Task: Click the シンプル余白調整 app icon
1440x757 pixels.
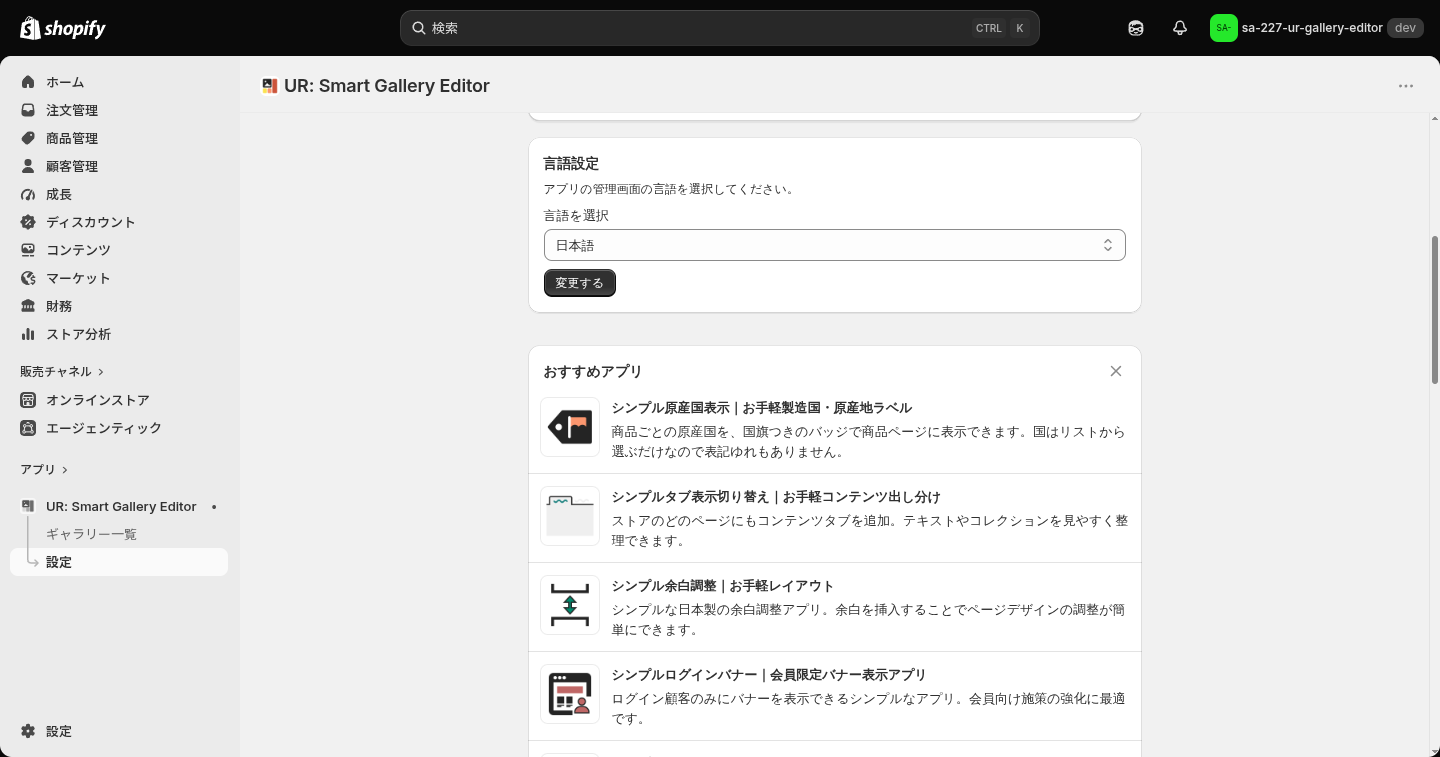Action: 570,605
